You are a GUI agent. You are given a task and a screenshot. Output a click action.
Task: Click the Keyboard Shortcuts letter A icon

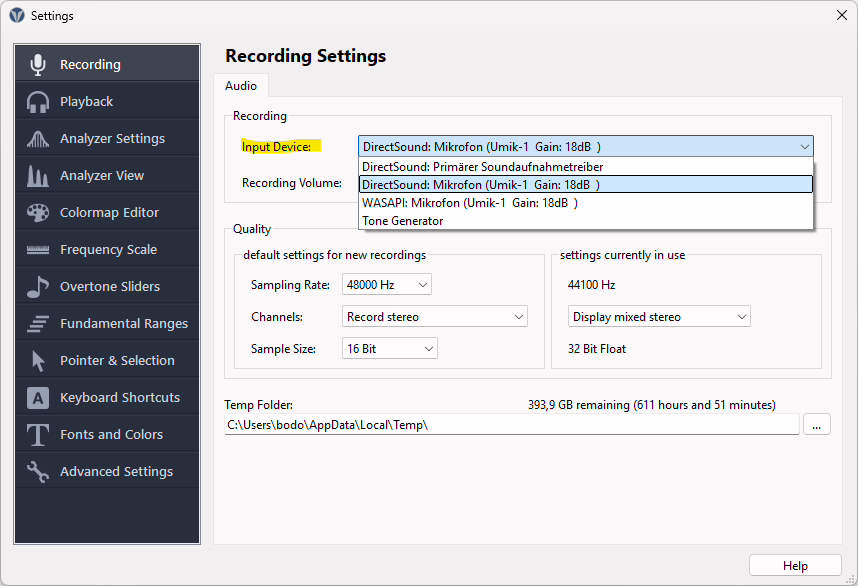pos(37,396)
